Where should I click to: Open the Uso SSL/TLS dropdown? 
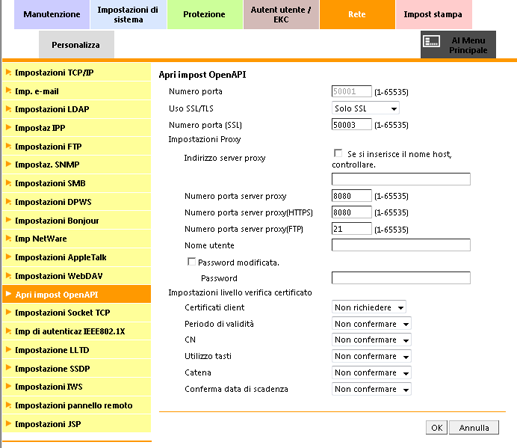tap(365, 108)
